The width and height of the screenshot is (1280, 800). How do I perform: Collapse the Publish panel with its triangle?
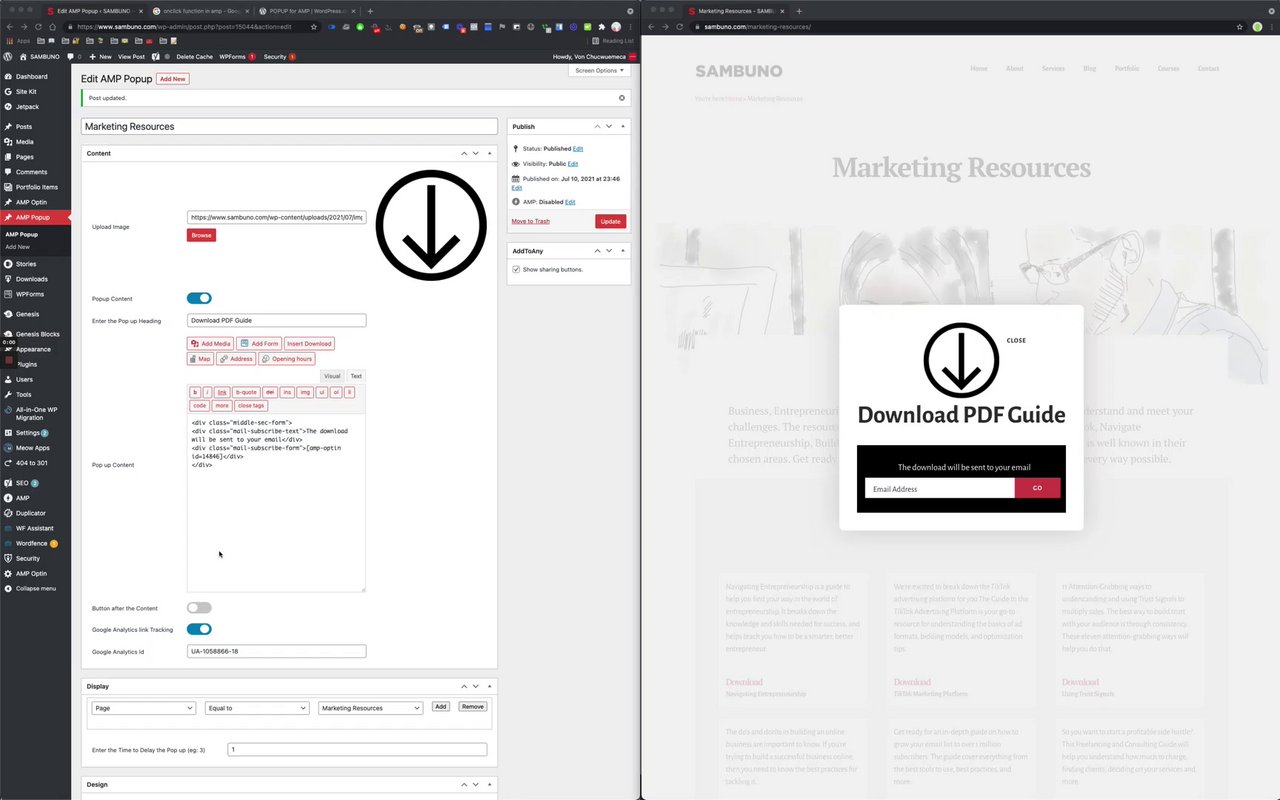point(623,126)
